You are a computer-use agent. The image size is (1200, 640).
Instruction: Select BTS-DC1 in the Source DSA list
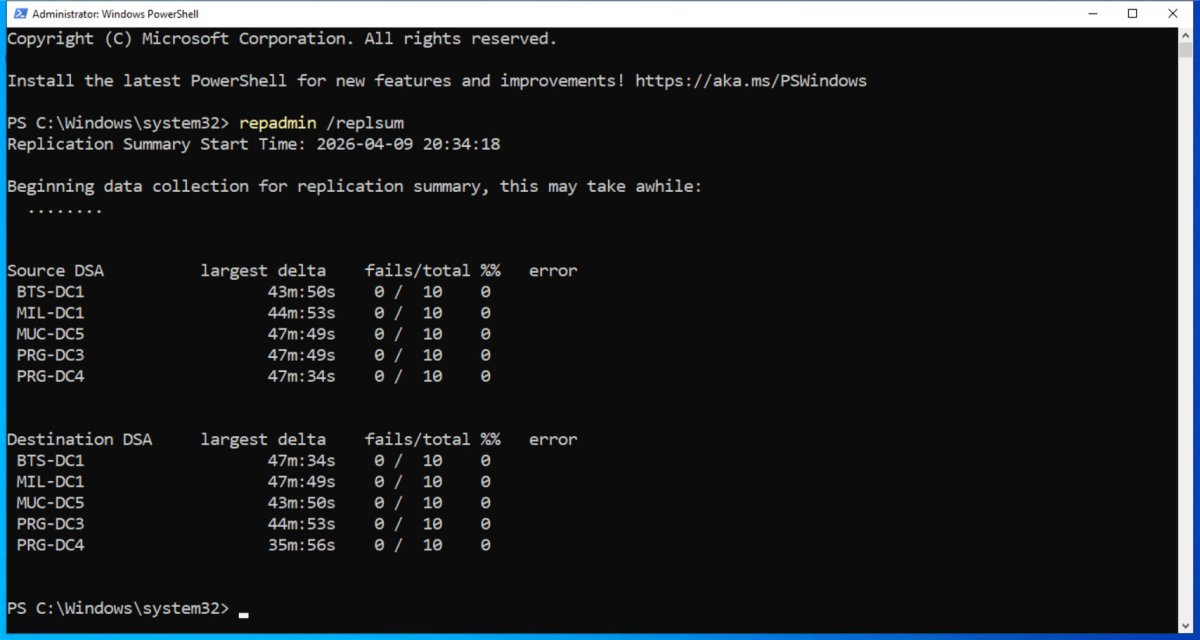click(50, 292)
